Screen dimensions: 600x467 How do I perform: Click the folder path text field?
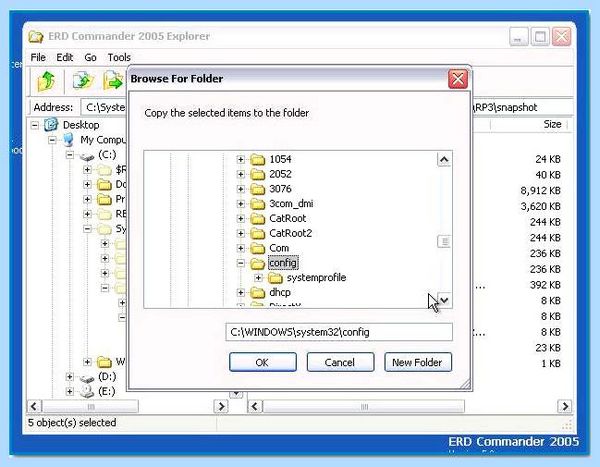pyautogui.click(x=339, y=332)
